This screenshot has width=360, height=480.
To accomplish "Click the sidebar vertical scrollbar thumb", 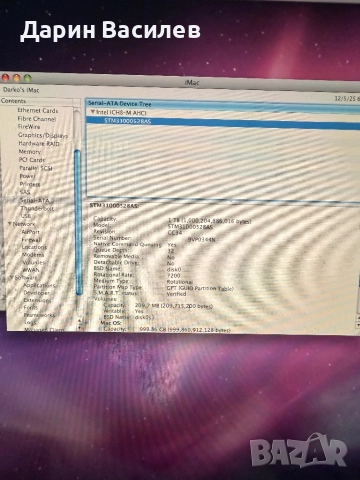I will click(x=78, y=222).
